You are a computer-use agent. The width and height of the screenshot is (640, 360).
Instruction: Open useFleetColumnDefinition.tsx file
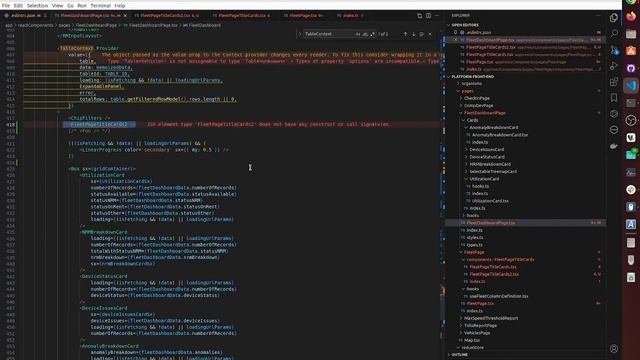pos(499,296)
